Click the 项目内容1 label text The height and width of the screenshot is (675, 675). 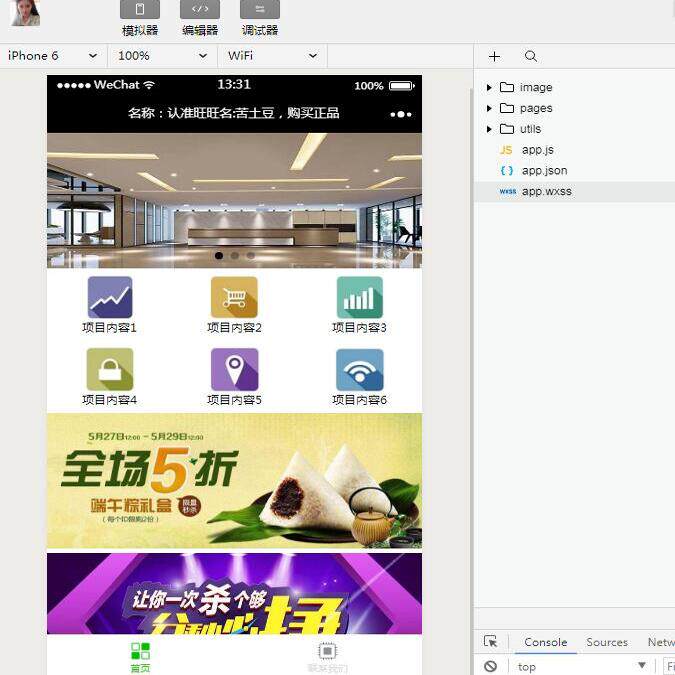(109, 328)
